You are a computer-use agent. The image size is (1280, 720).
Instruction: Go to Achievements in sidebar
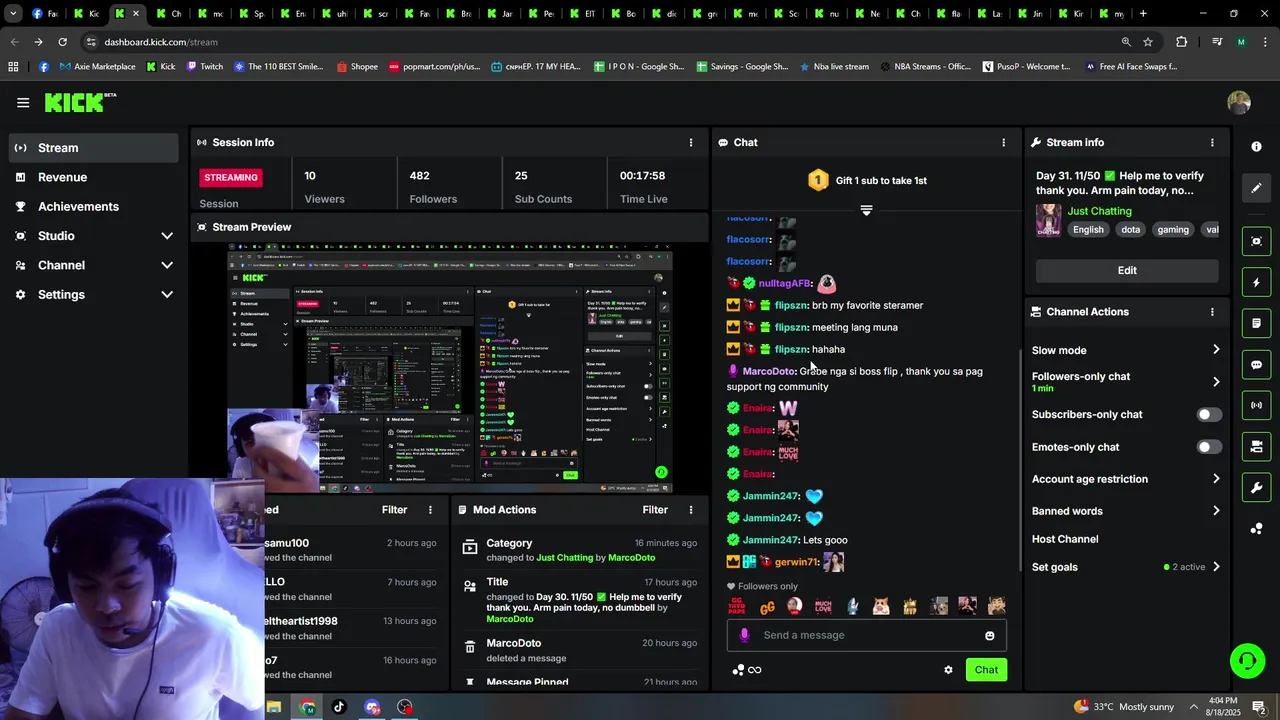click(x=94, y=206)
